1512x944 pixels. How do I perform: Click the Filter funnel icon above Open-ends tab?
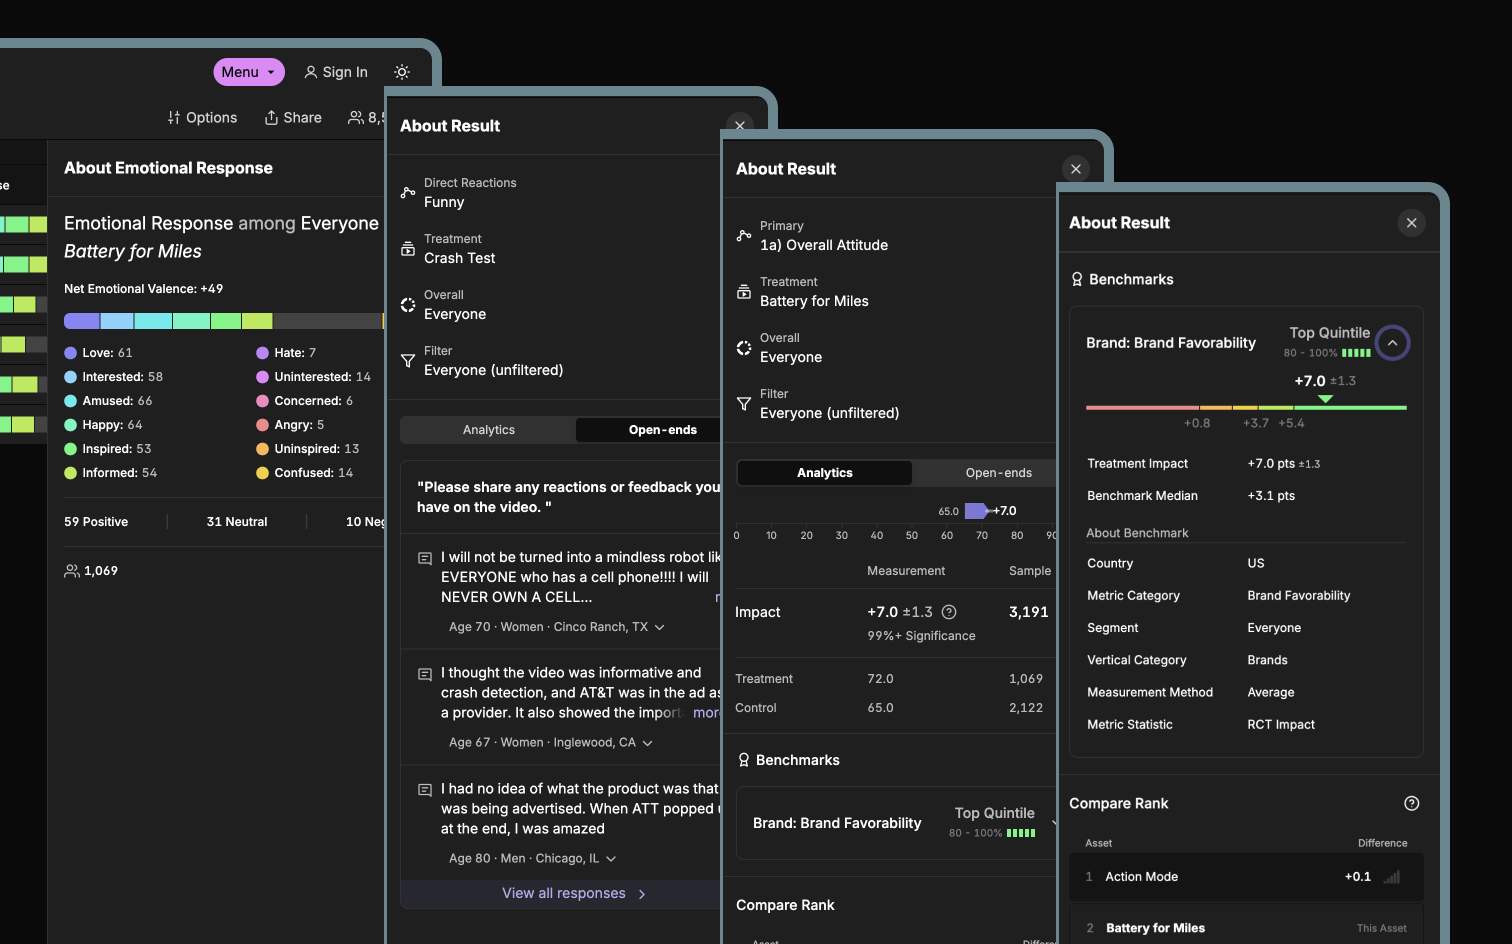(408, 361)
